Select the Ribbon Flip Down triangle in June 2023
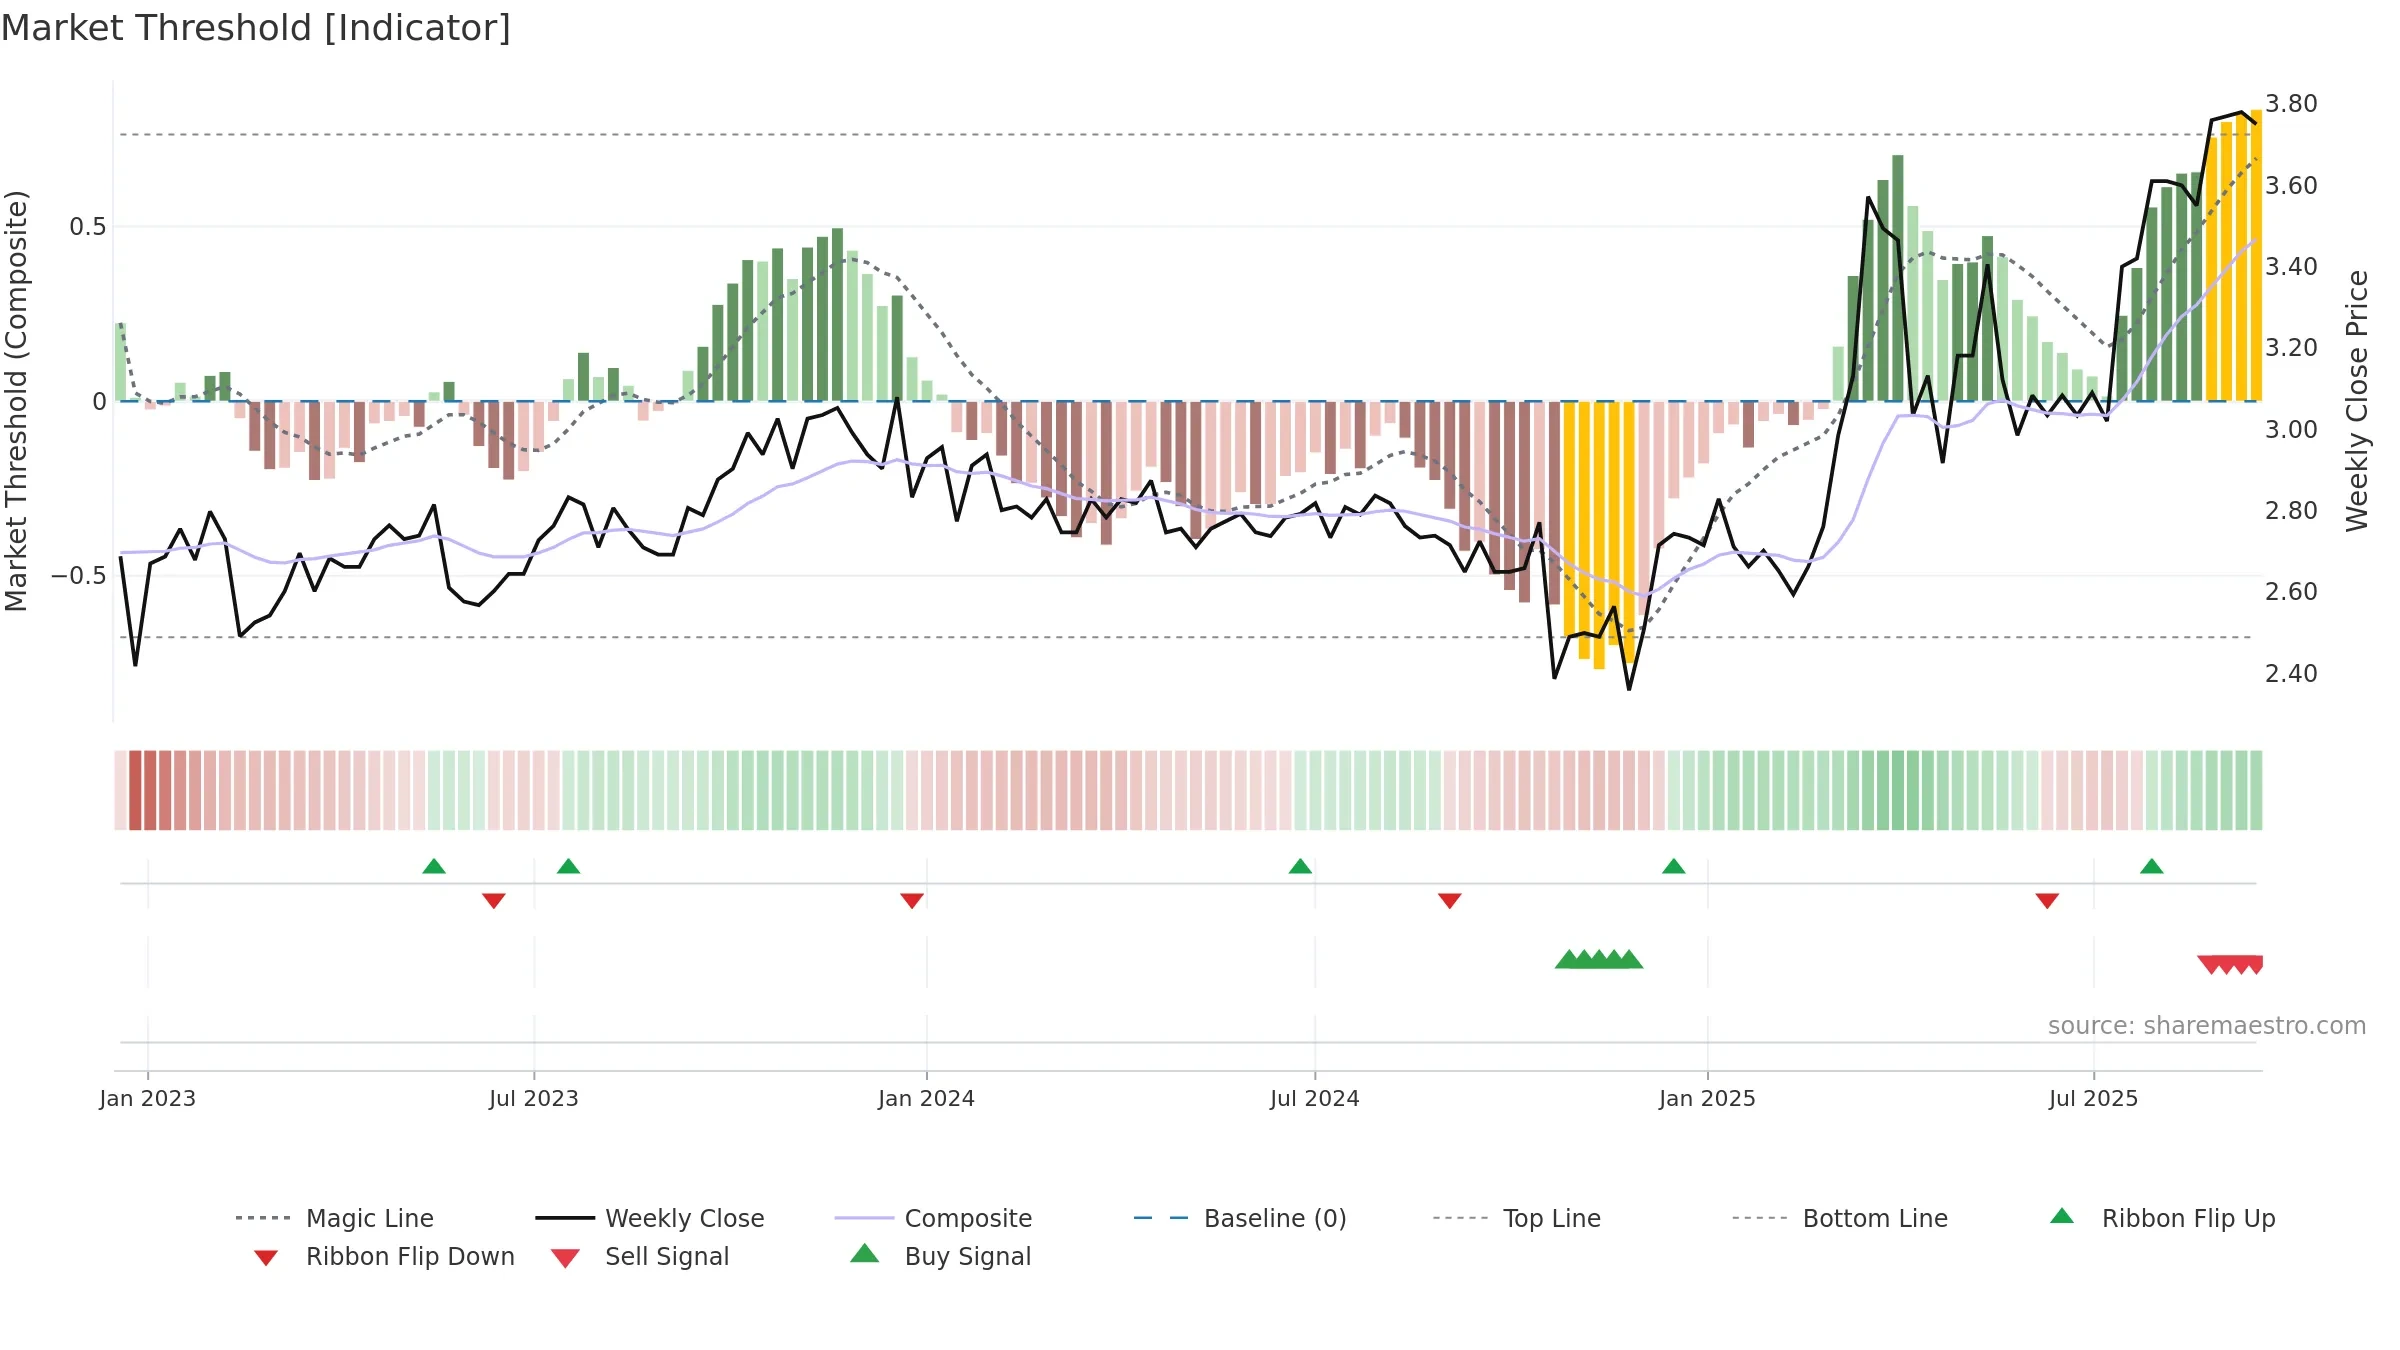The width and height of the screenshot is (2400, 1350). pos(494,900)
